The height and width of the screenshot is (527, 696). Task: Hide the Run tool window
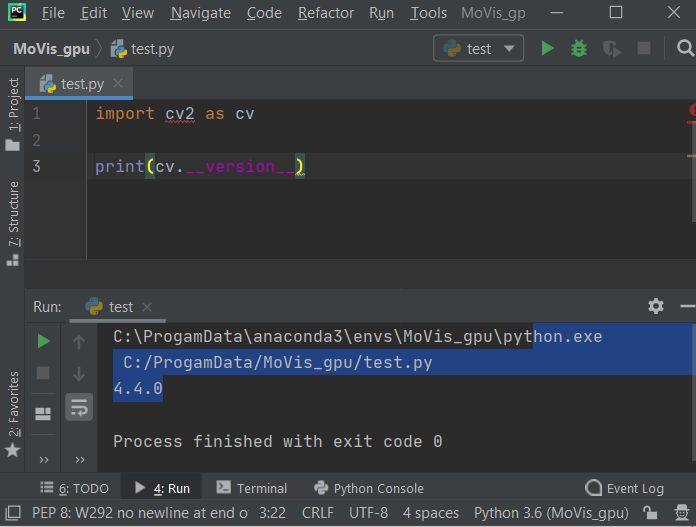click(687, 306)
